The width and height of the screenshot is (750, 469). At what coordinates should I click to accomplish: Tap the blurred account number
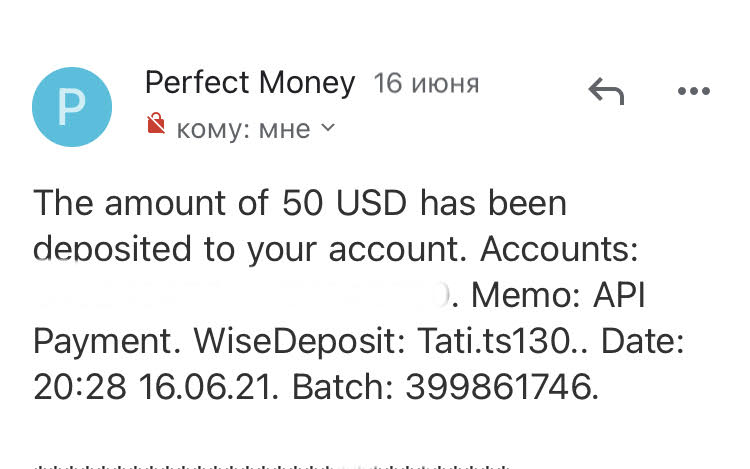[240, 295]
